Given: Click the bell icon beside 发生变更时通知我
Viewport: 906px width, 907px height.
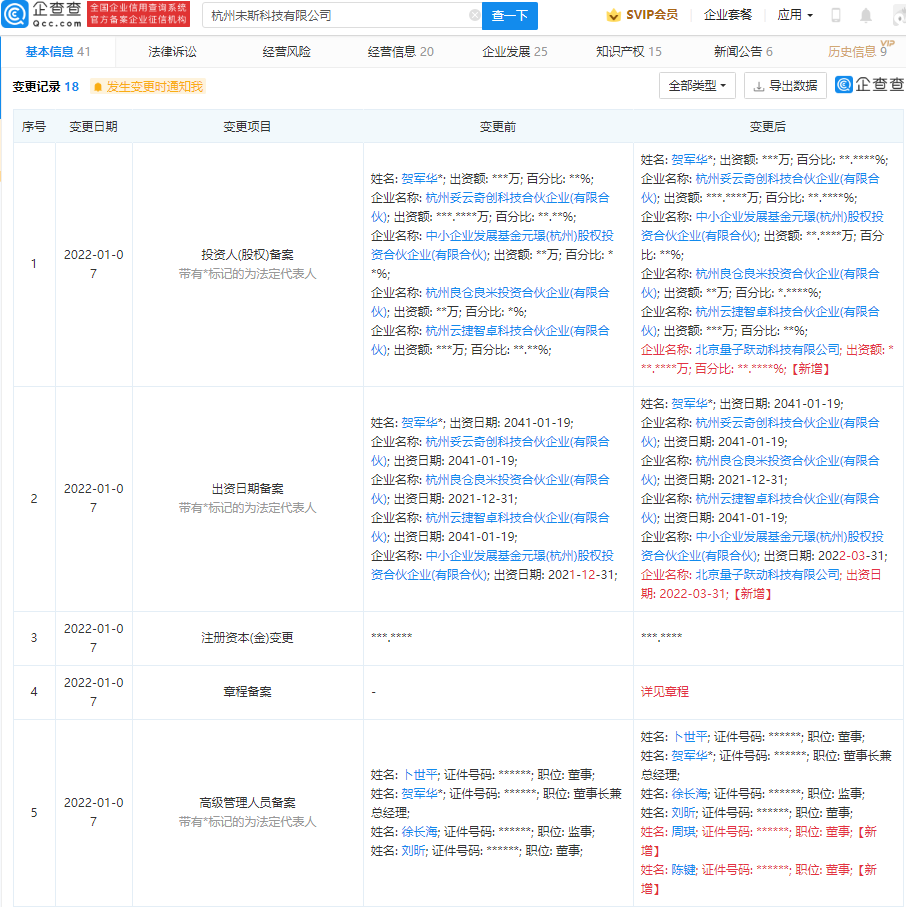Looking at the screenshot, I should click(x=98, y=87).
